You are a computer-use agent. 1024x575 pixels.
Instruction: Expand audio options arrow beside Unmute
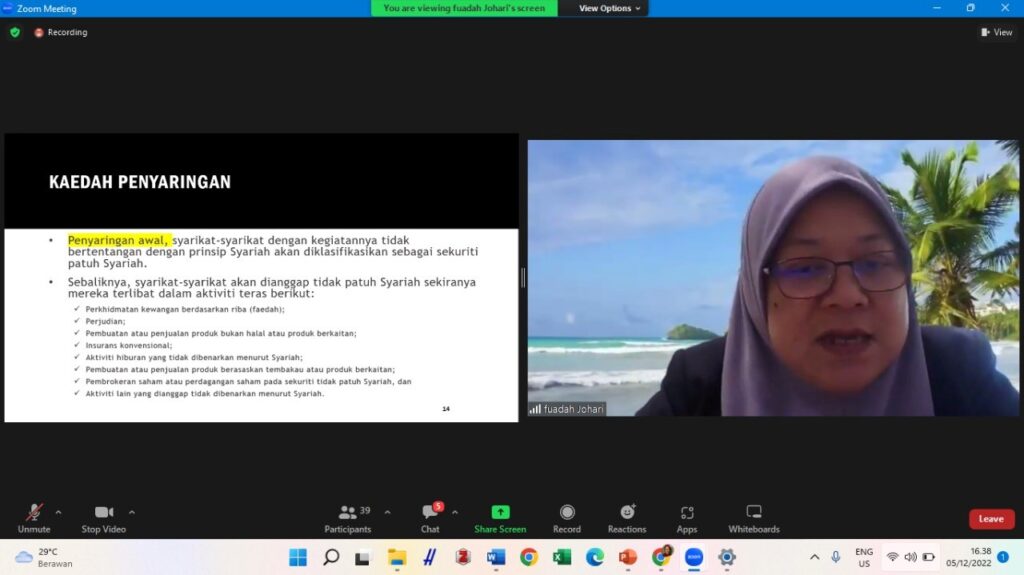coord(58,512)
